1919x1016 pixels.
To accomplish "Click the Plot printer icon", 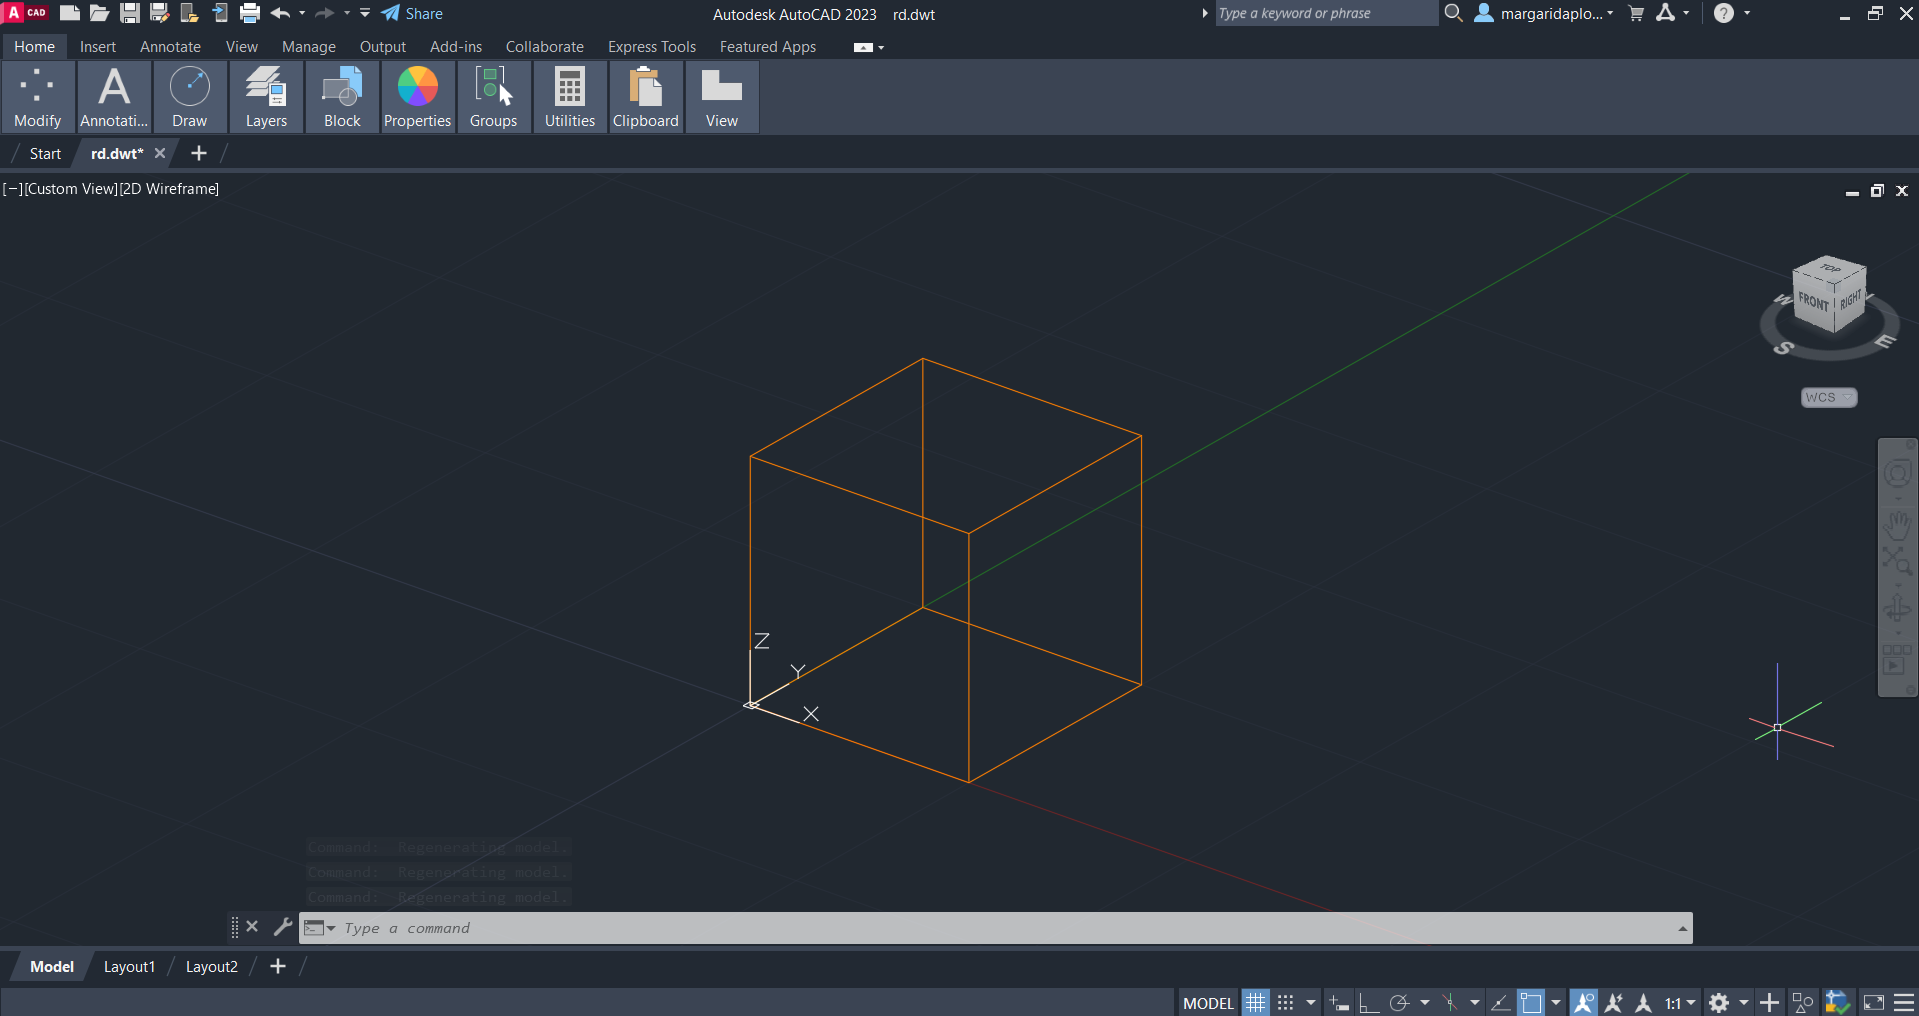I will pyautogui.click(x=250, y=13).
